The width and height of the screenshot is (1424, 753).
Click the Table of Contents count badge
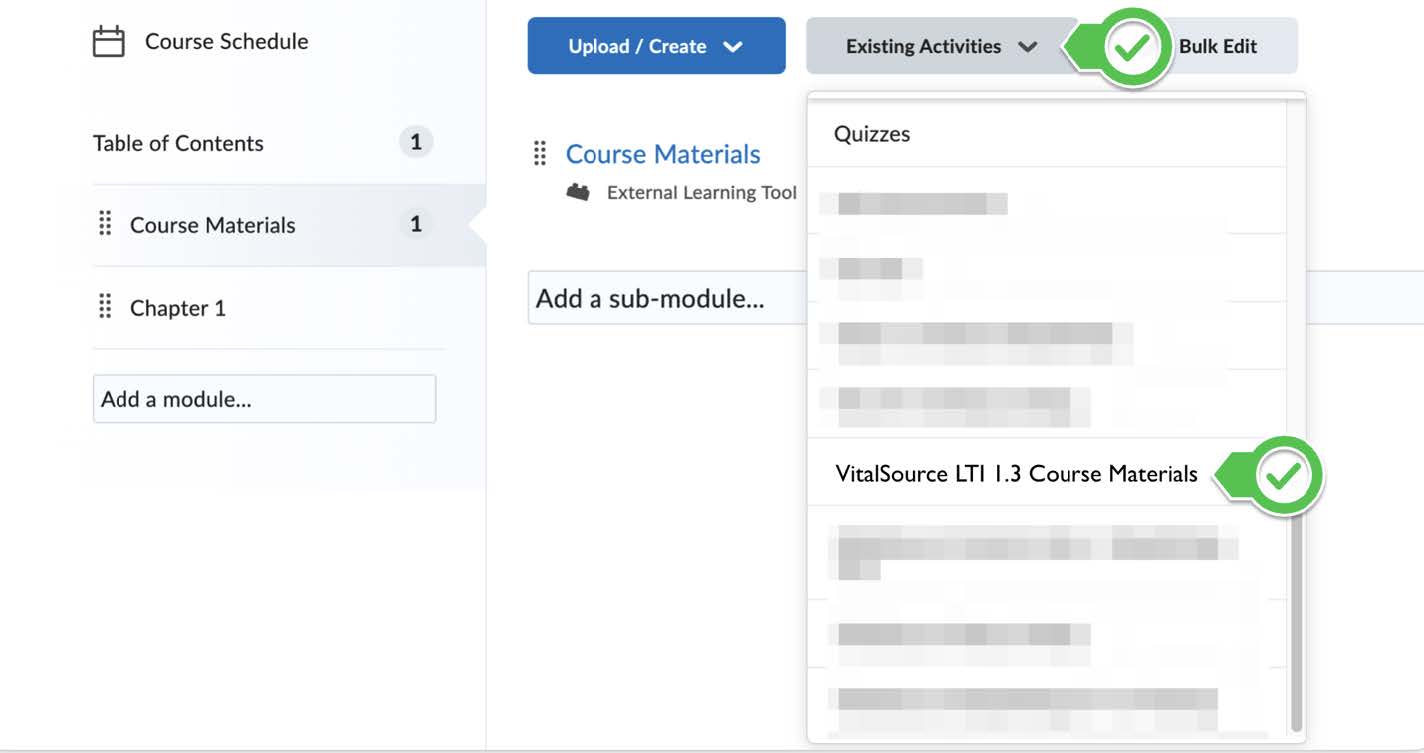416,143
